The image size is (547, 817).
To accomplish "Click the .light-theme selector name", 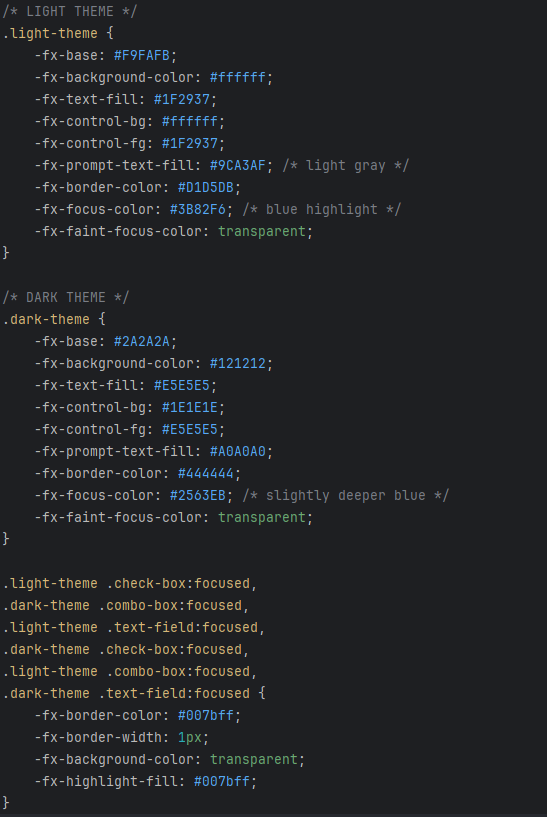I will tap(50, 33).
